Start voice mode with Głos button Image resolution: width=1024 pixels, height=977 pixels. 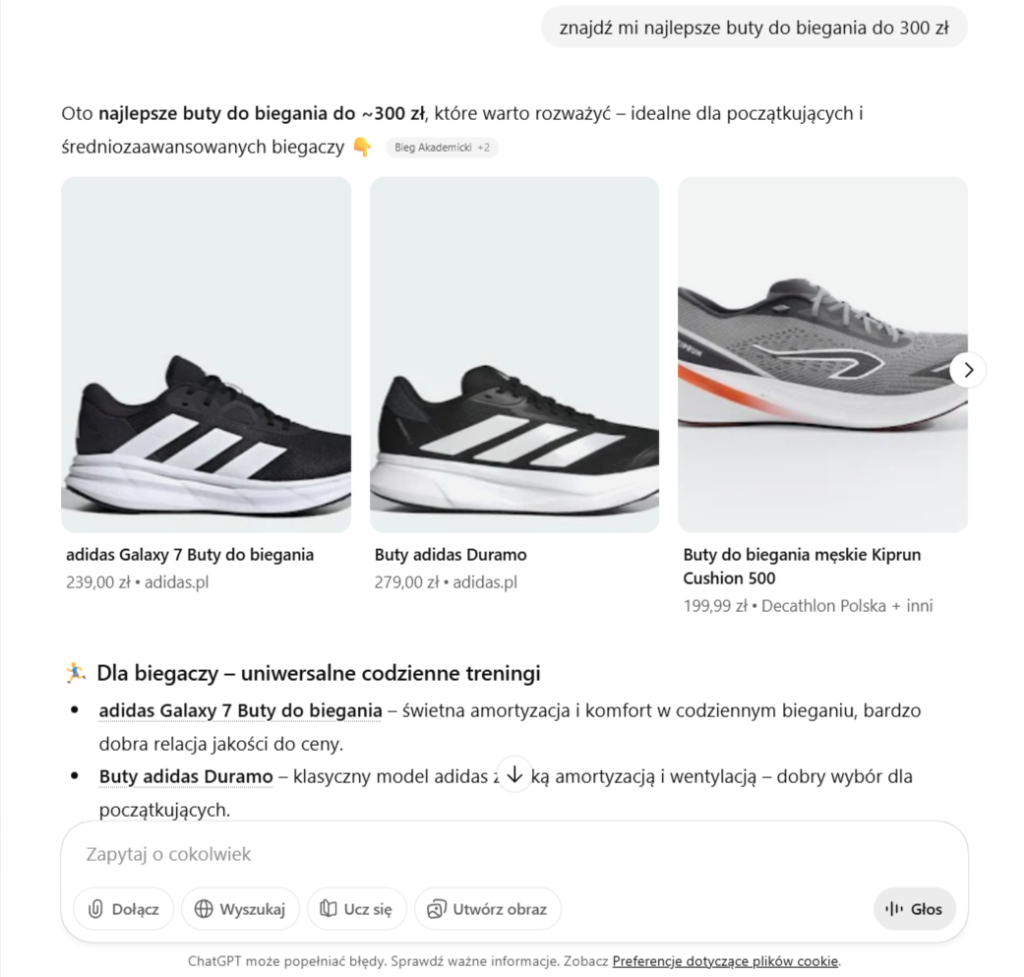tap(914, 909)
